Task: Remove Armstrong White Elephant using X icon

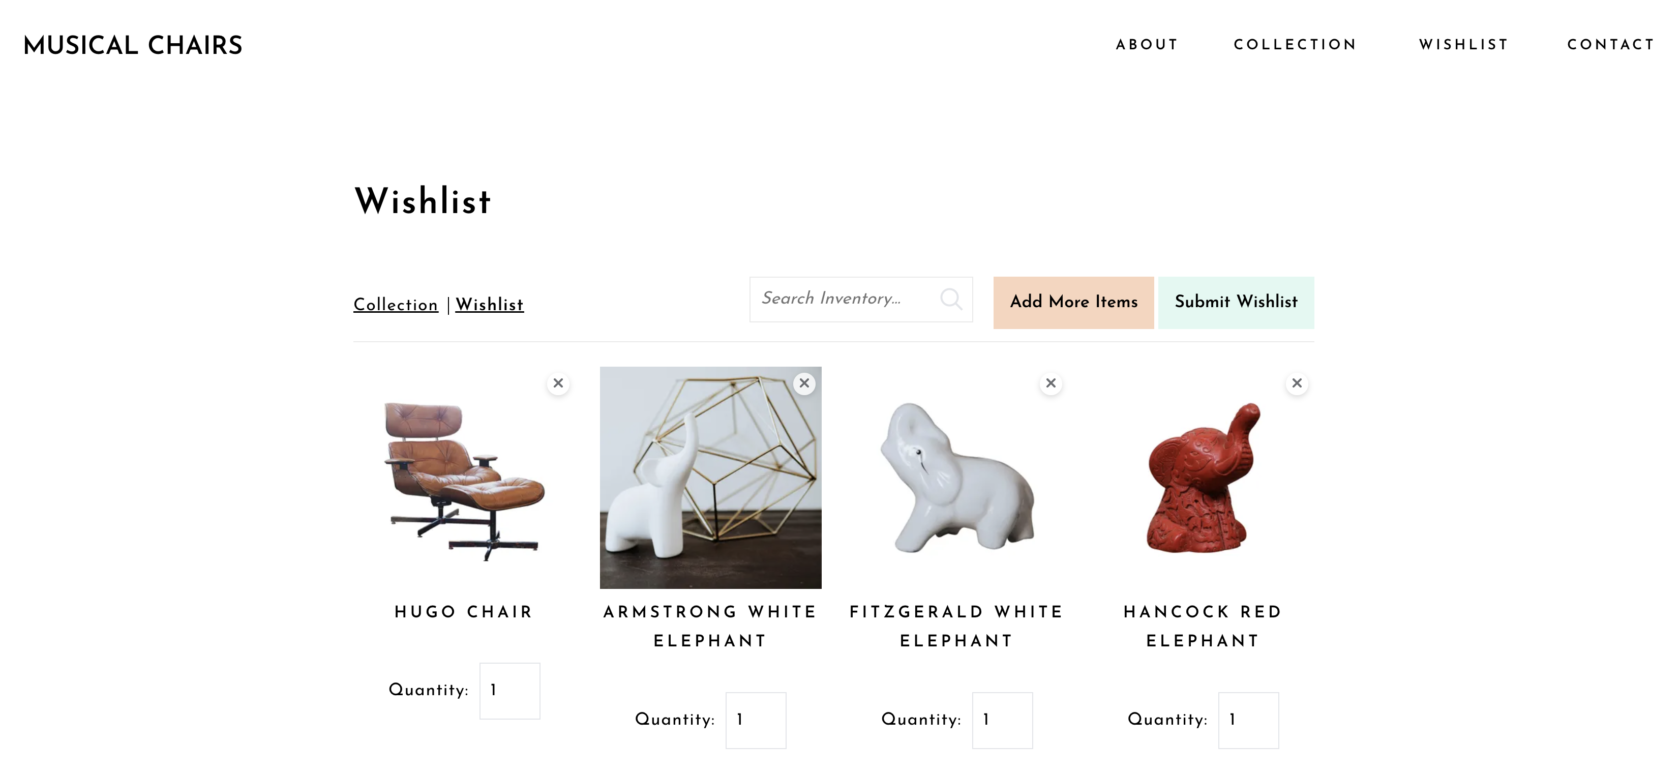Action: [x=804, y=383]
